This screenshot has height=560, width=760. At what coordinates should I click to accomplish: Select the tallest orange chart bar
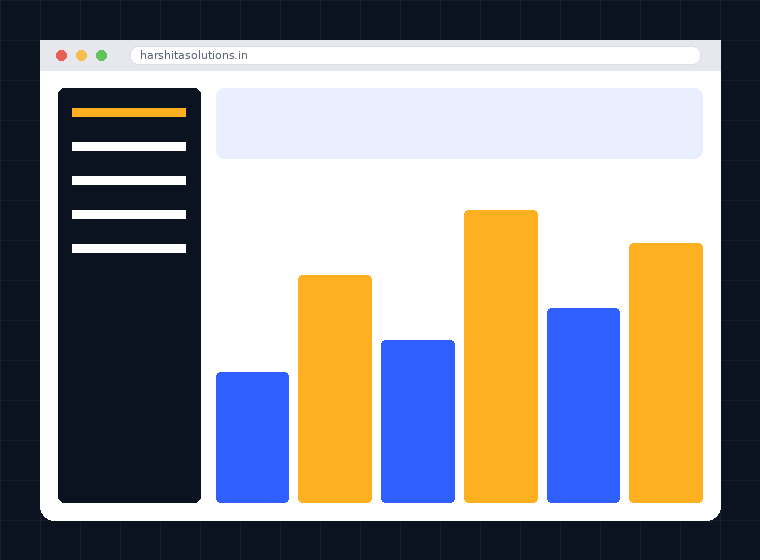pyautogui.click(x=501, y=356)
